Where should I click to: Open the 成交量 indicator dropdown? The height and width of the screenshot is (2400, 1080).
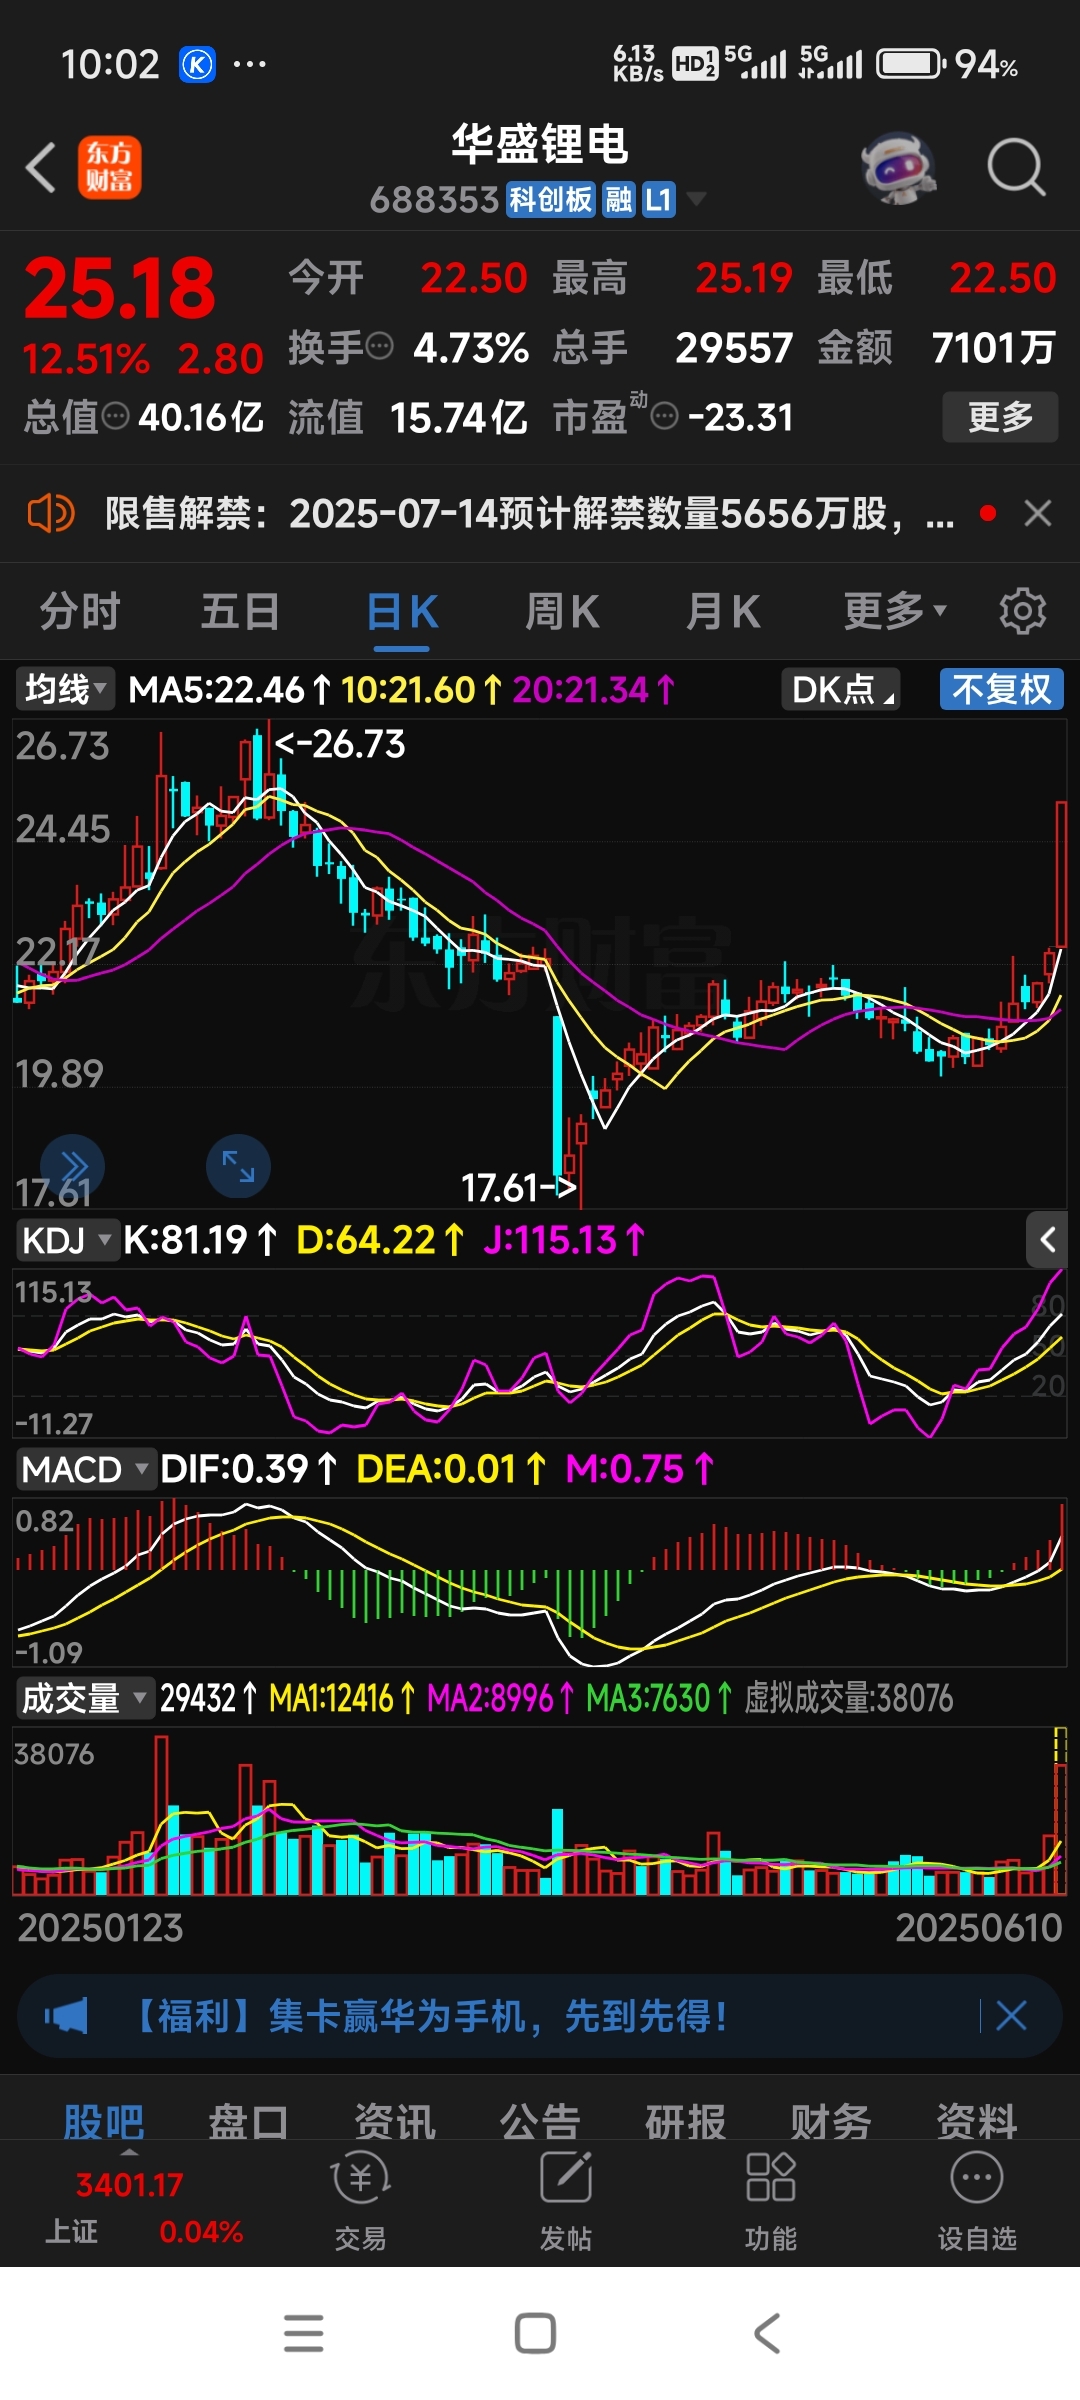click(x=85, y=1698)
